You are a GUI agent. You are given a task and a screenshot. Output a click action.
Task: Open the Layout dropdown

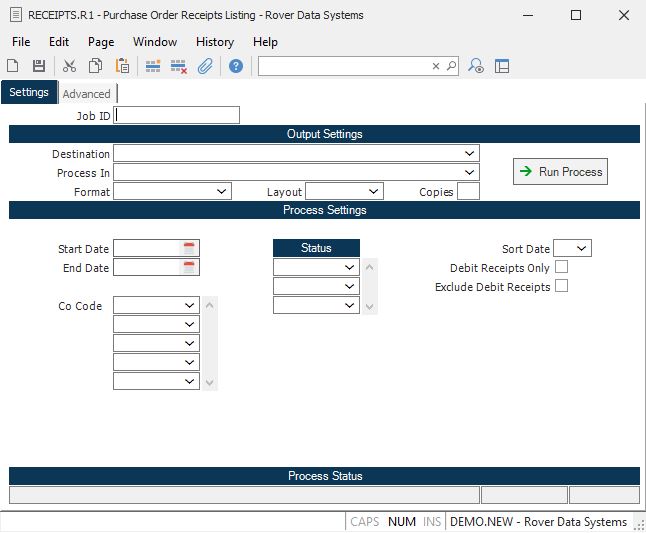[374, 191]
